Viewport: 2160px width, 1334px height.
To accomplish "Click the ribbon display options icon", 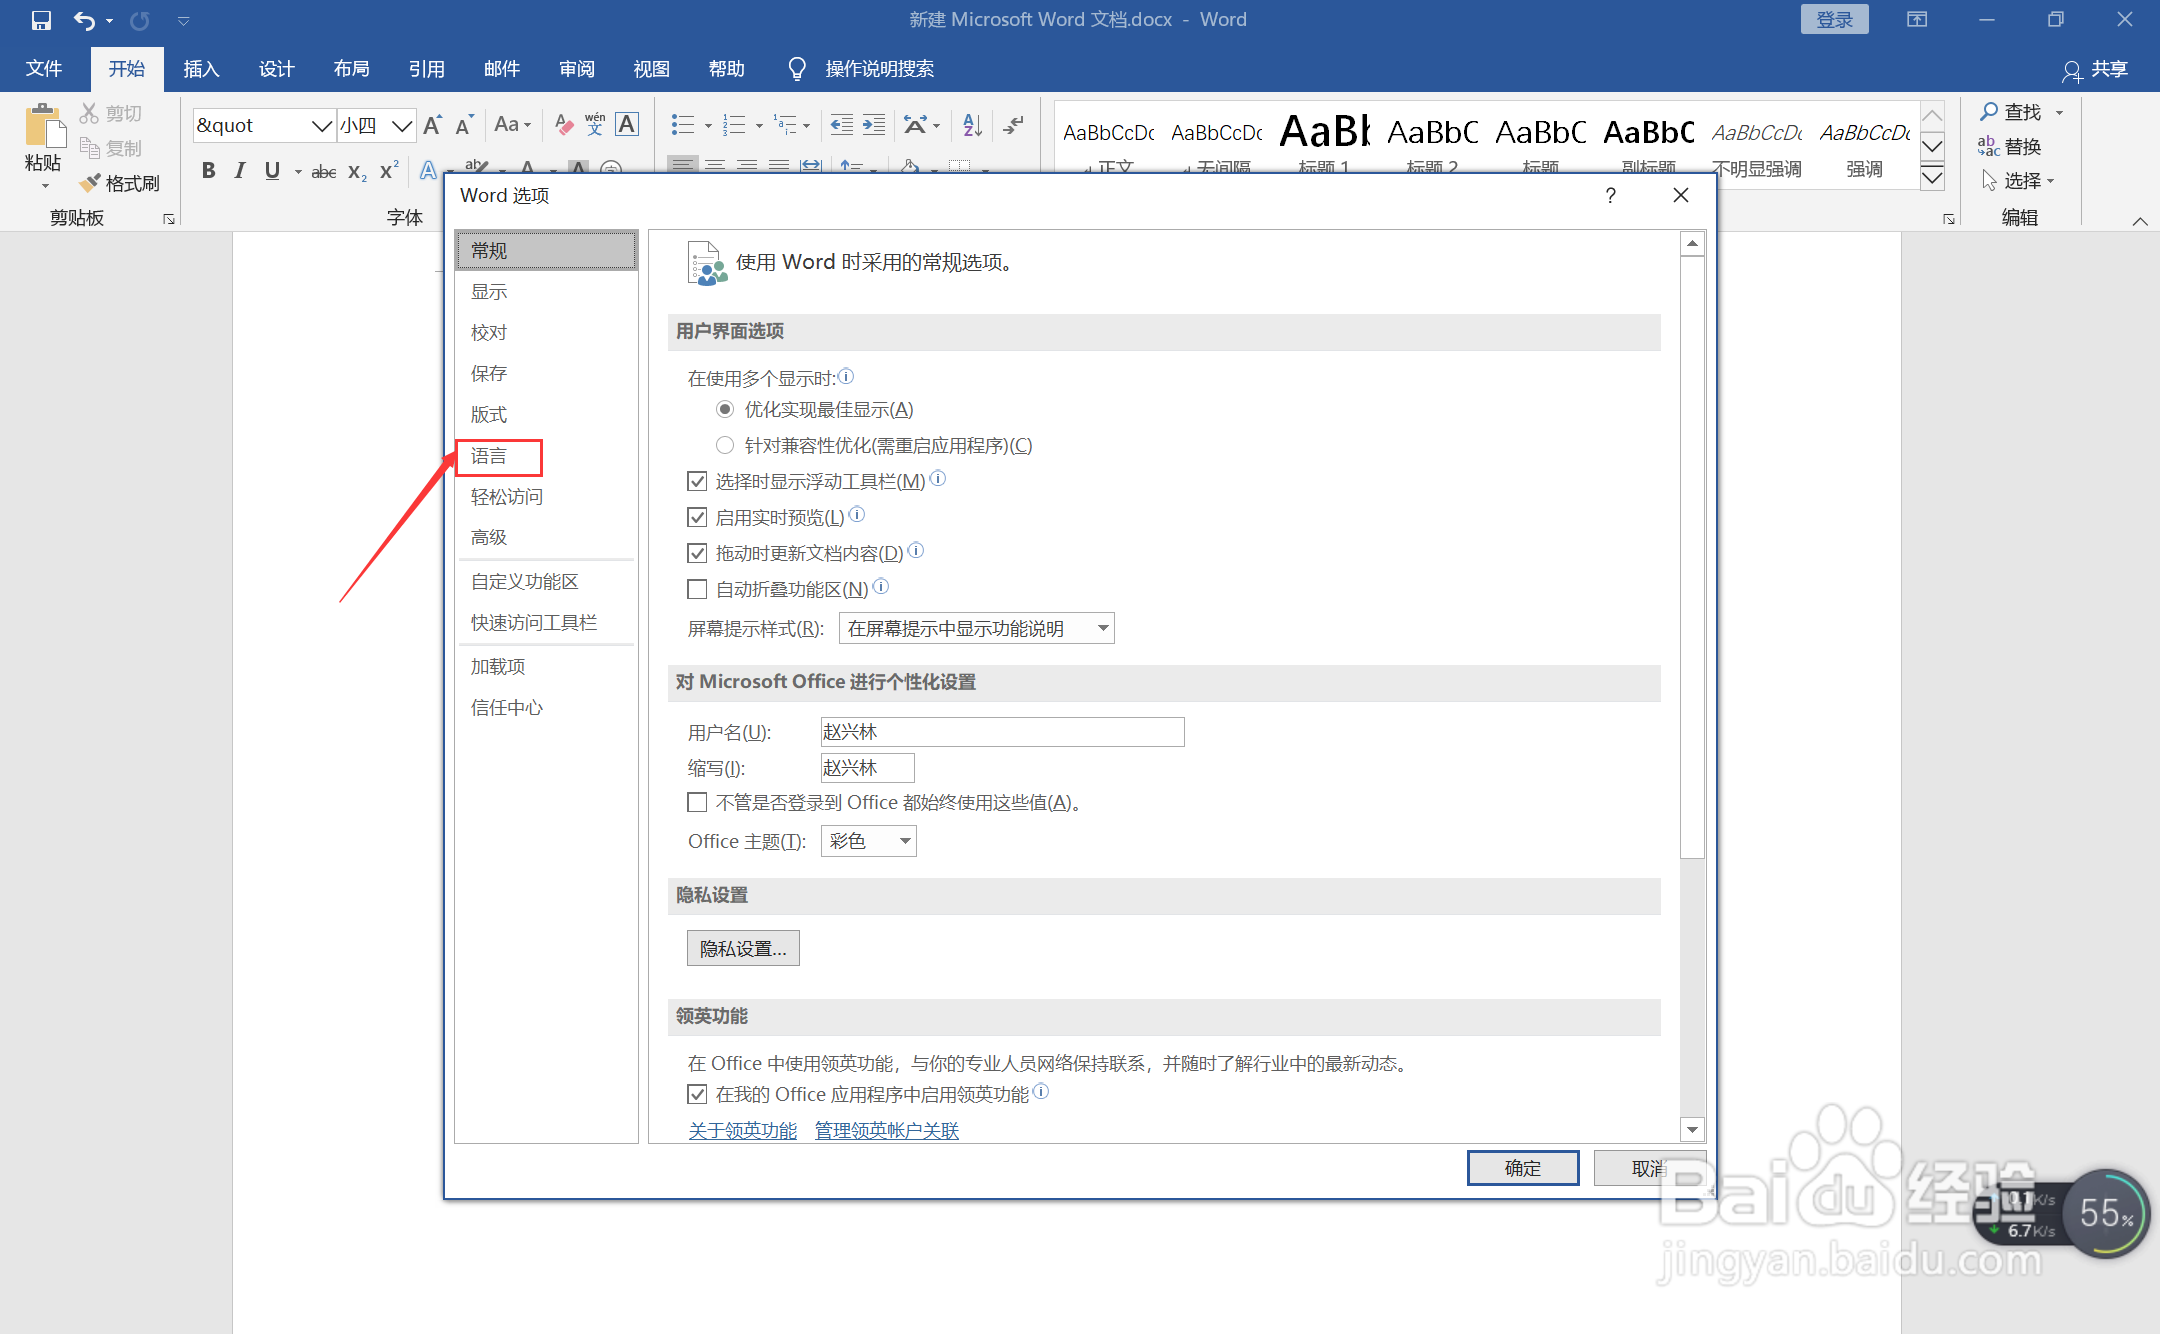I will pos(1917,20).
